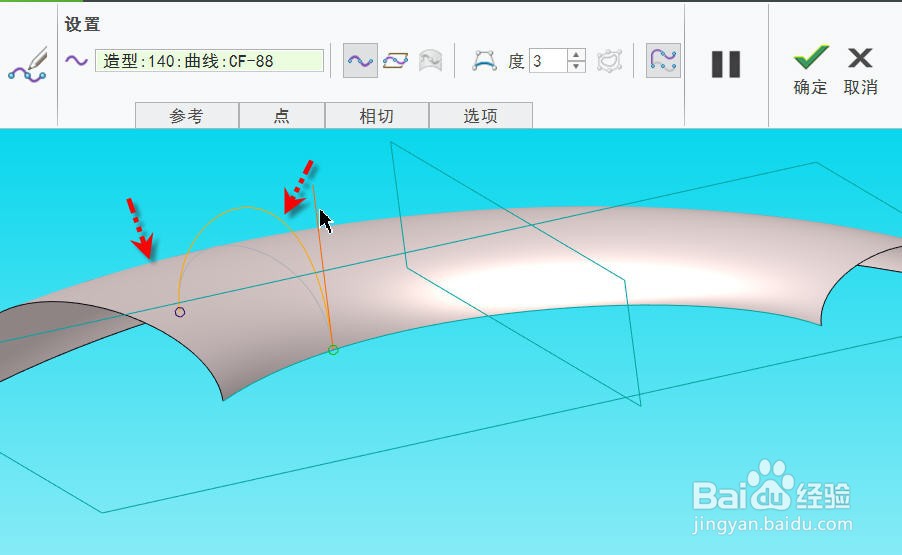Screen dimensions: 902x555
Task: Open the 选项 tab
Action: [480, 116]
